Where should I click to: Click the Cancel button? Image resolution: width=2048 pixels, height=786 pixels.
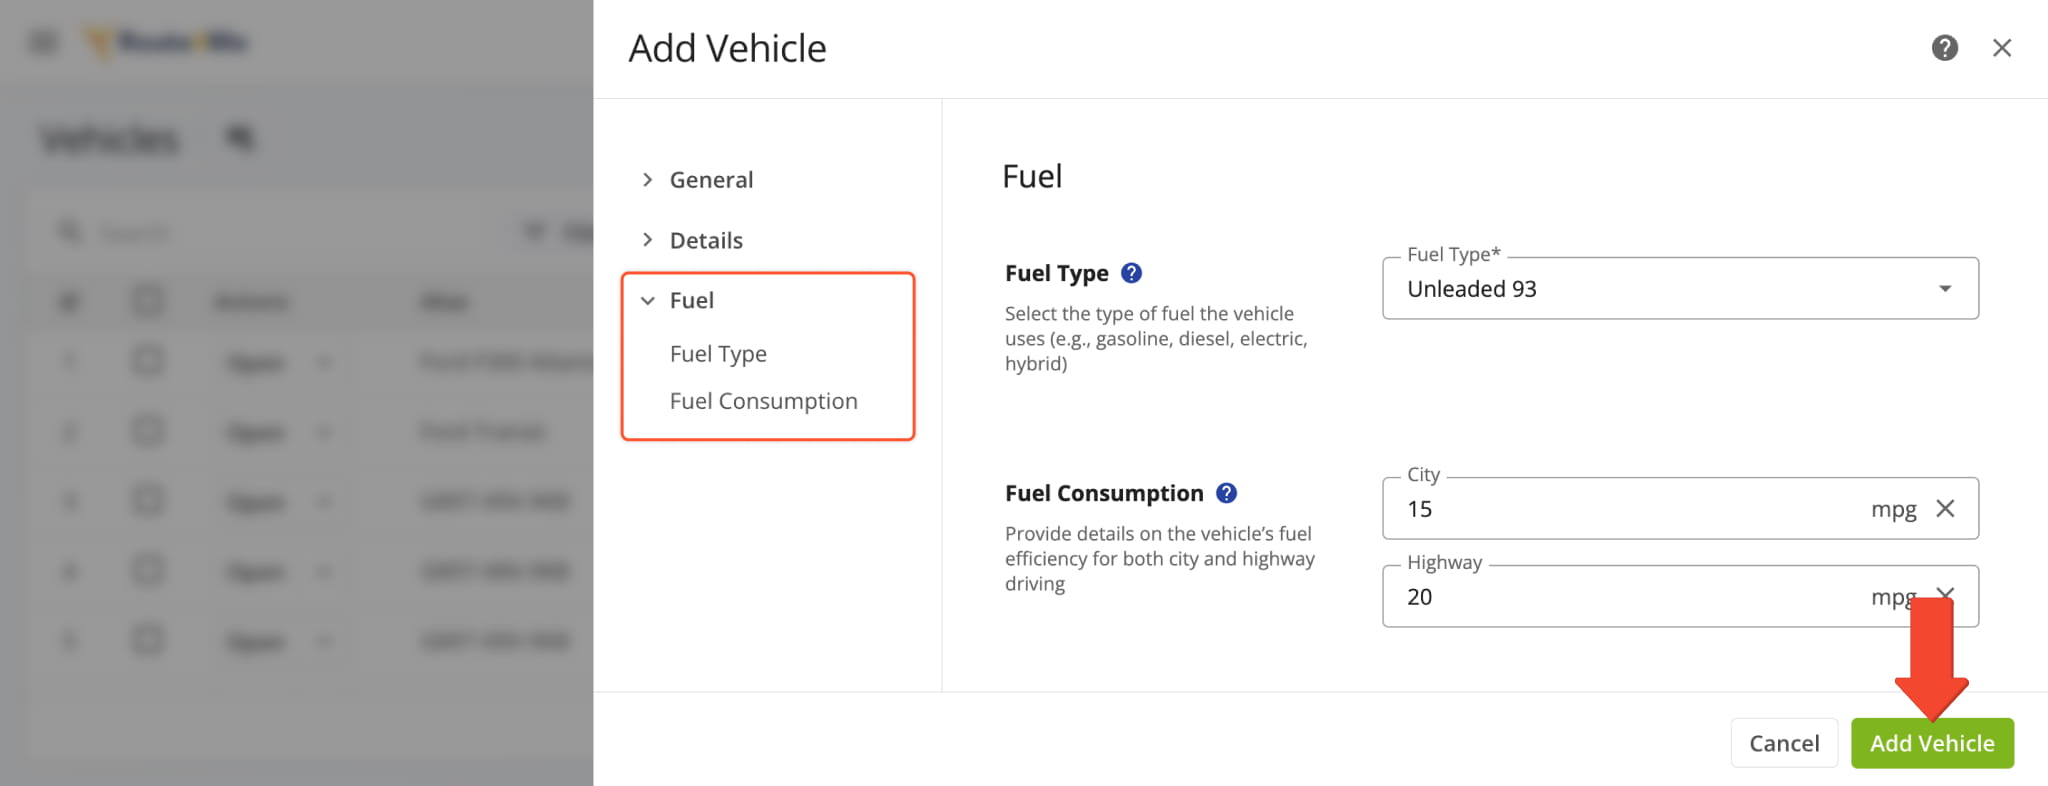pyautogui.click(x=1784, y=743)
